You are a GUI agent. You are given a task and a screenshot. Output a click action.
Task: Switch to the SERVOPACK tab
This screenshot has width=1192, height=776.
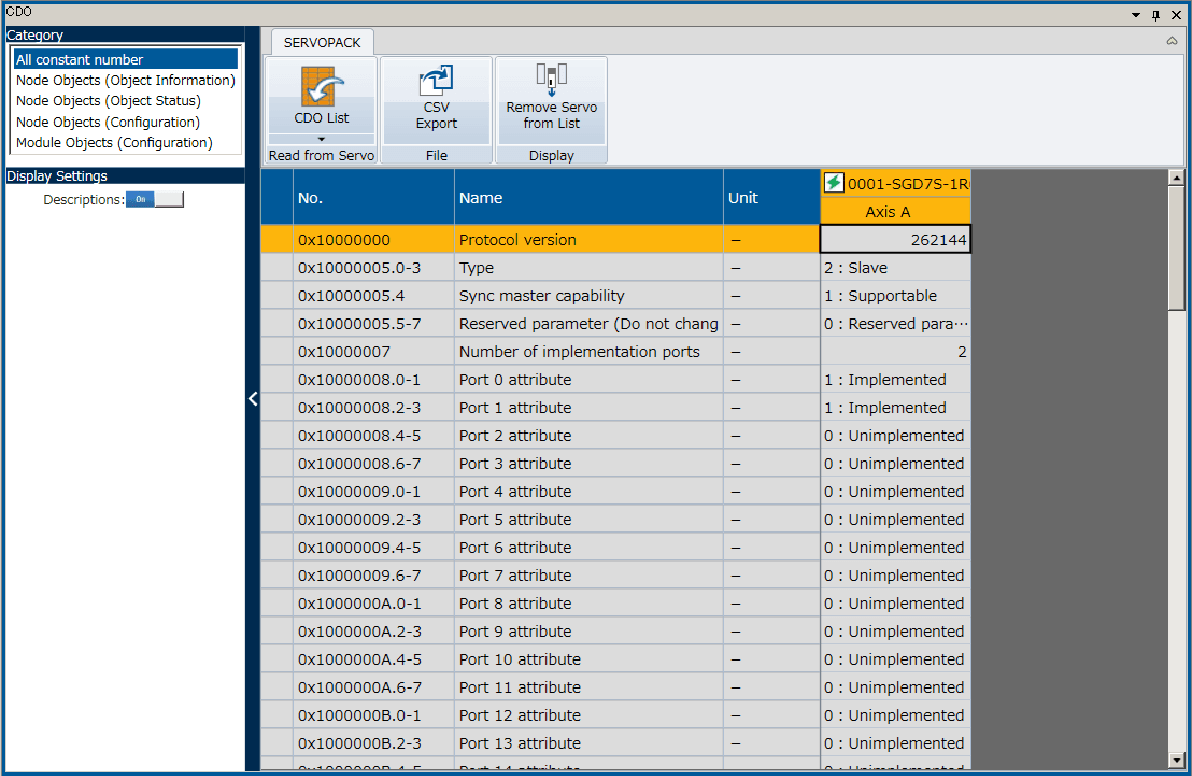coord(321,43)
